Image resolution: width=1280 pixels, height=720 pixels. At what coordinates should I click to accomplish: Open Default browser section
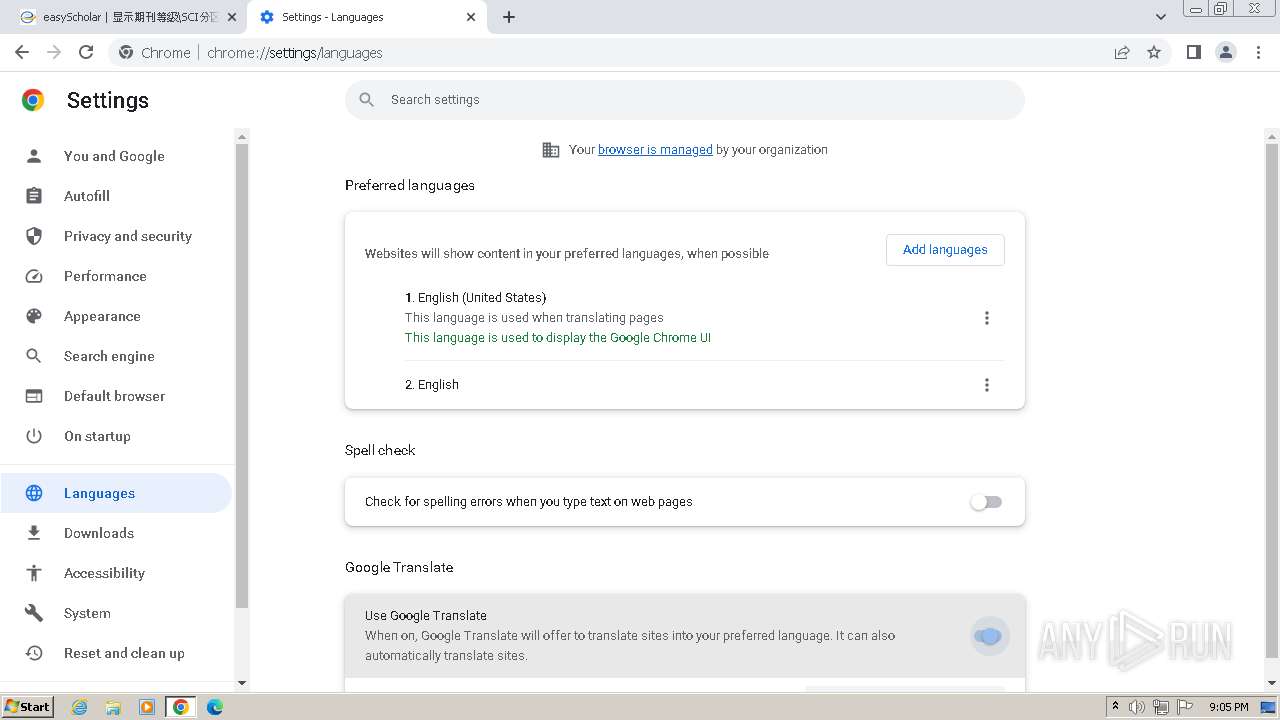pos(118,396)
